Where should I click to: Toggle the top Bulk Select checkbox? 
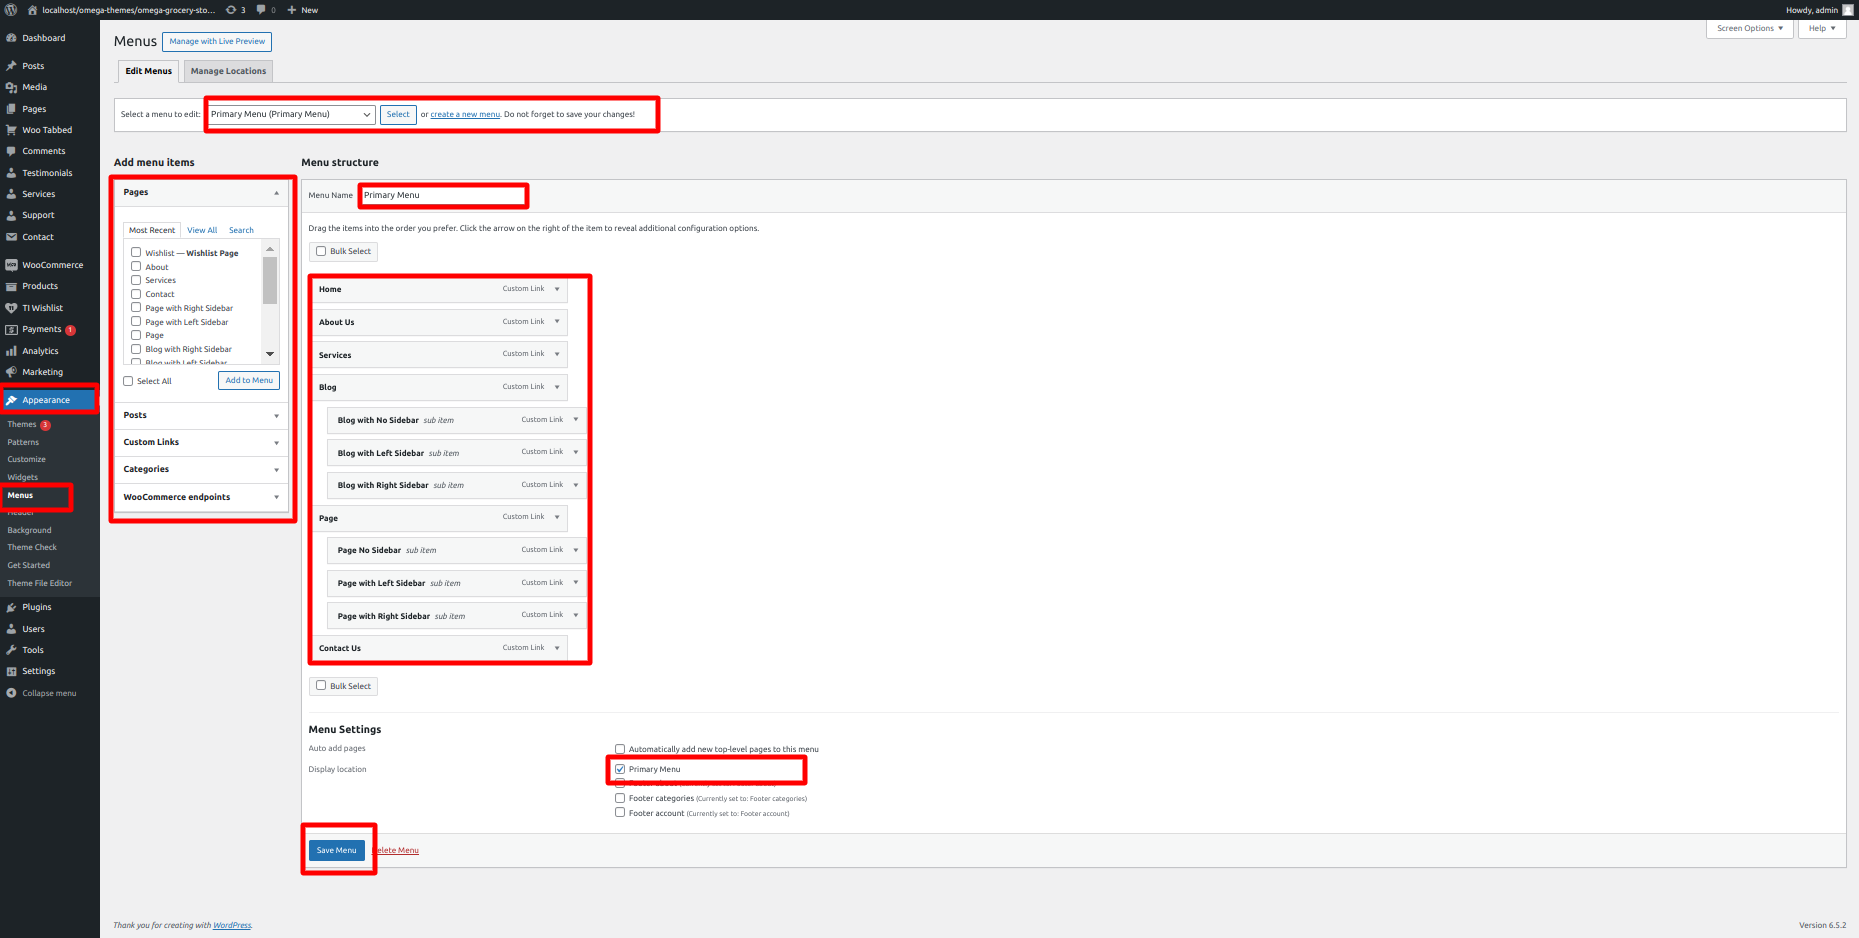(321, 251)
